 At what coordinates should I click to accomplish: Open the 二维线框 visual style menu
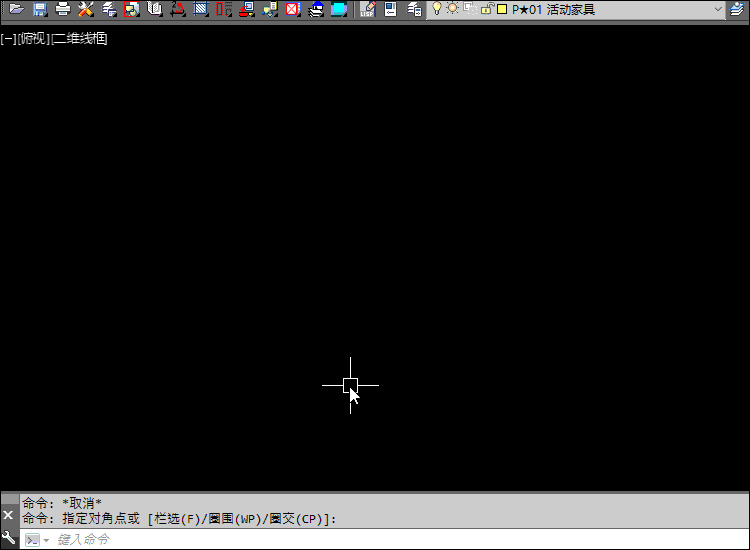tap(80, 39)
